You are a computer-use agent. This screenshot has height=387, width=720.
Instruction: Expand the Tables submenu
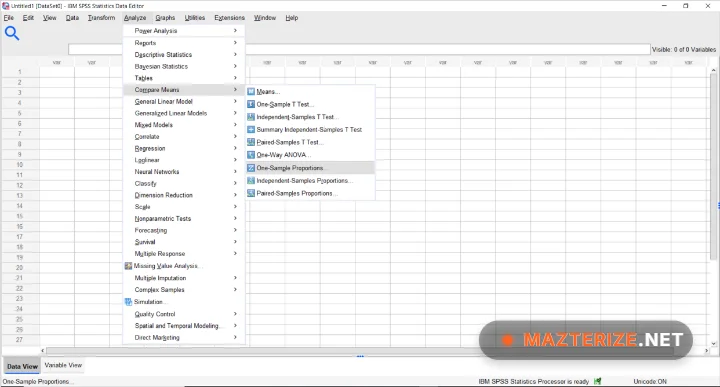click(x=184, y=78)
